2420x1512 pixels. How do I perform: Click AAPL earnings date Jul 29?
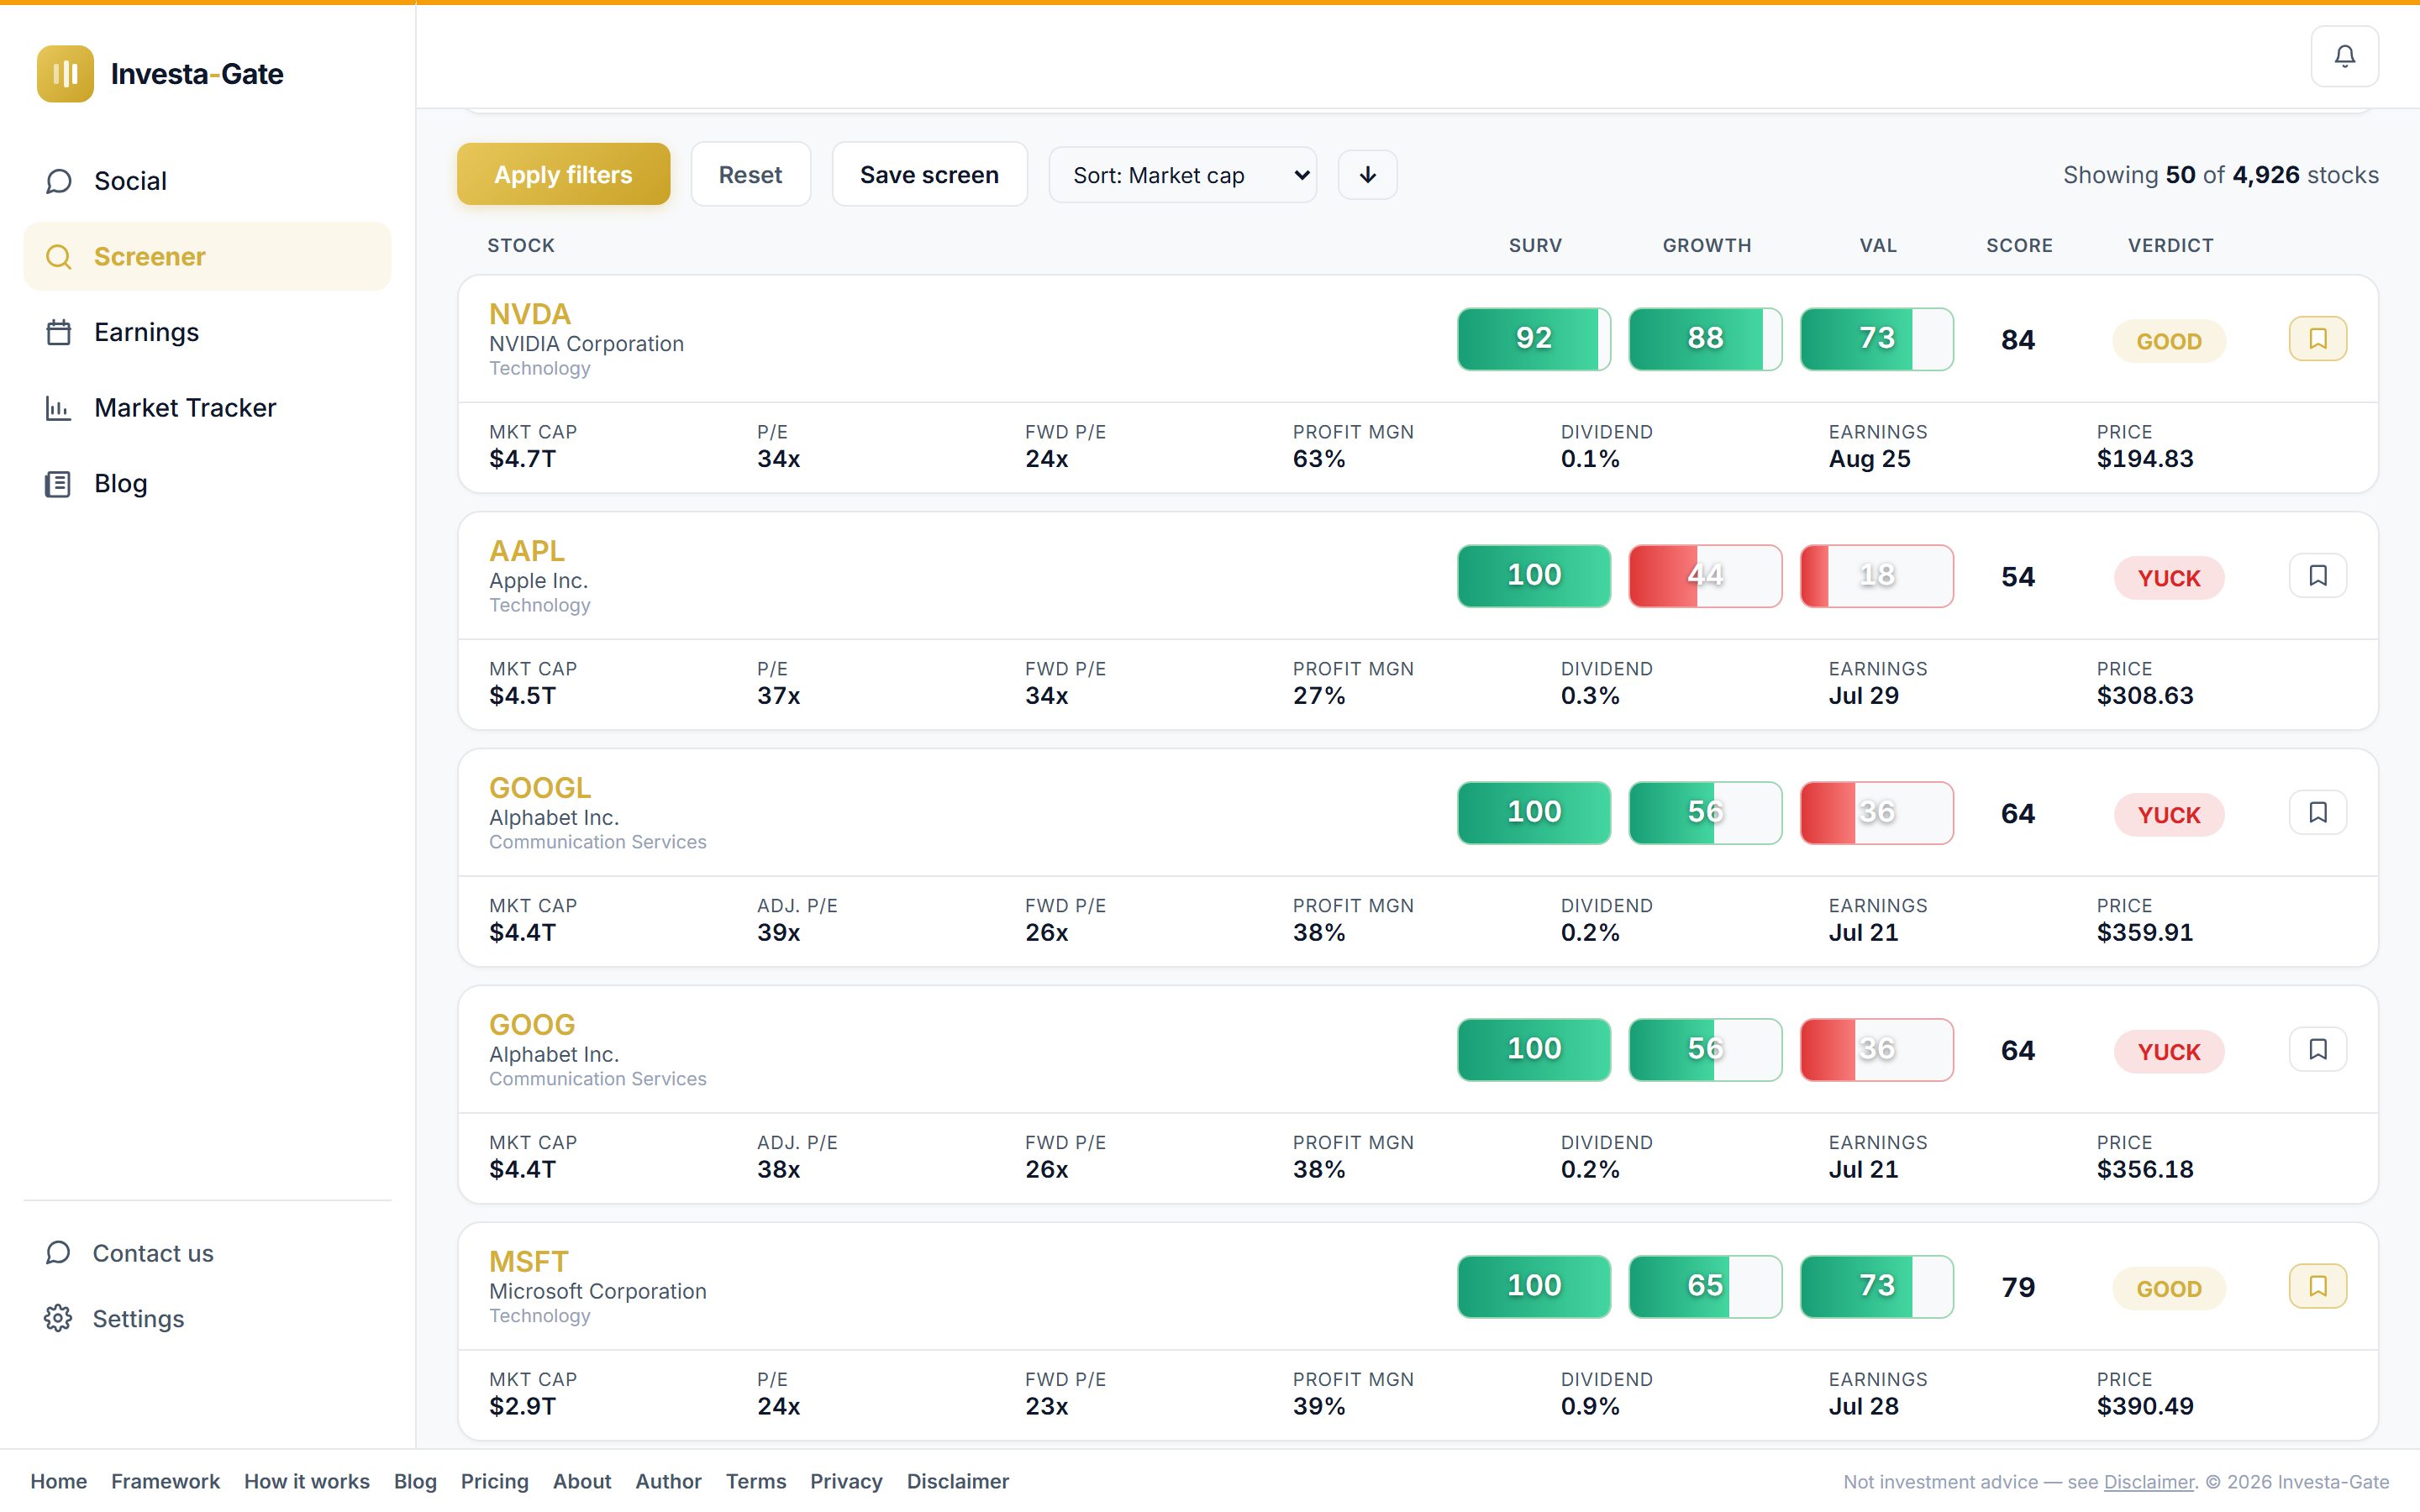(x=1863, y=696)
